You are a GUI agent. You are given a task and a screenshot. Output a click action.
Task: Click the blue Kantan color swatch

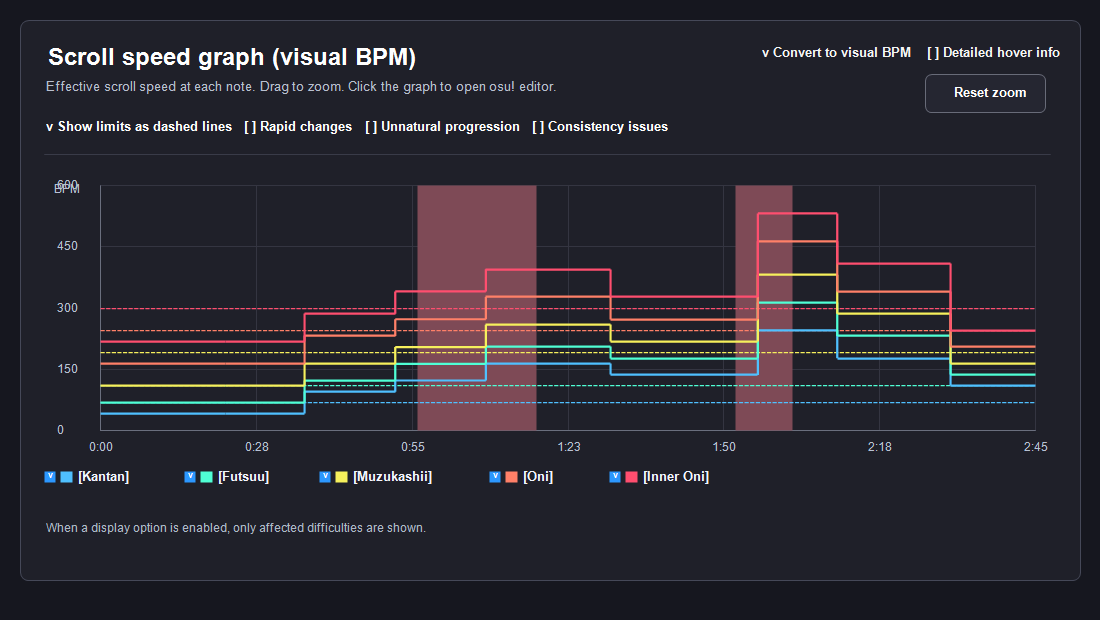(x=67, y=477)
